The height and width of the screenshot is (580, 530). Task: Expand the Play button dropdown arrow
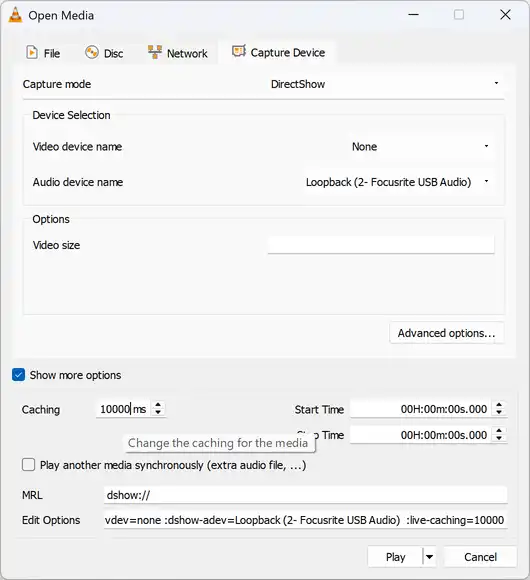pyautogui.click(x=429, y=557)
